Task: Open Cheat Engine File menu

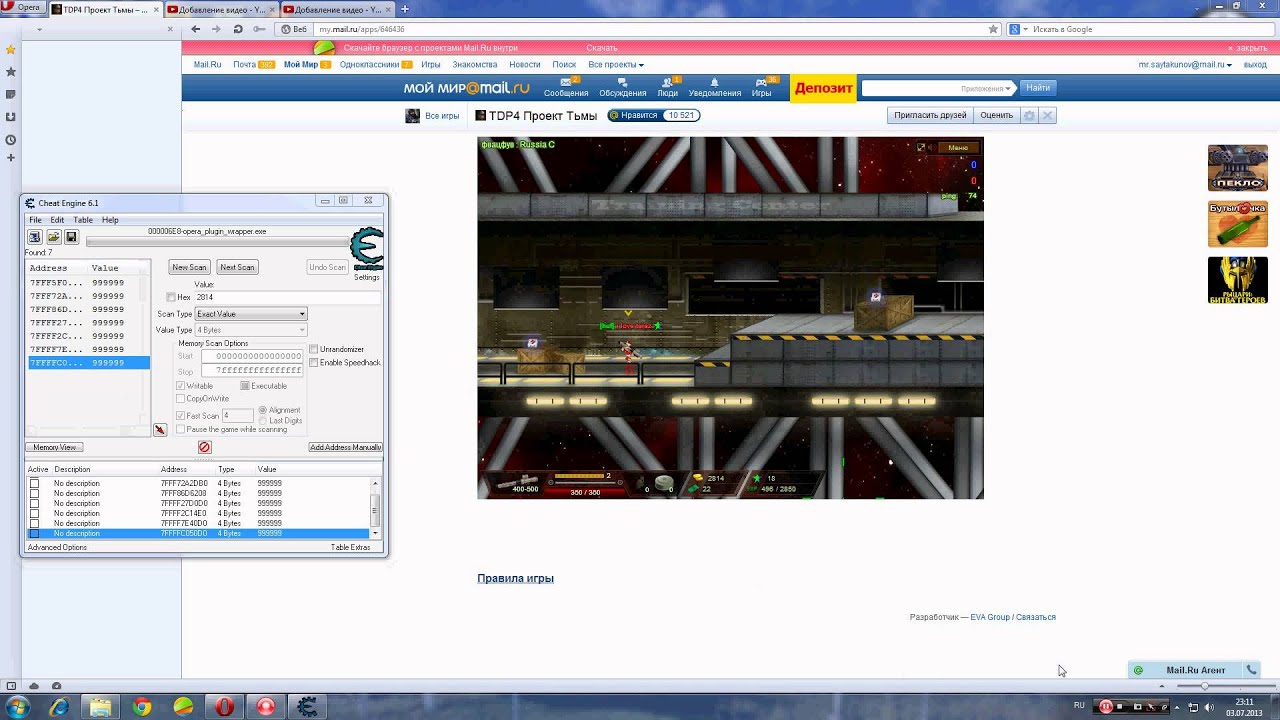Action: tap(35, 220)
